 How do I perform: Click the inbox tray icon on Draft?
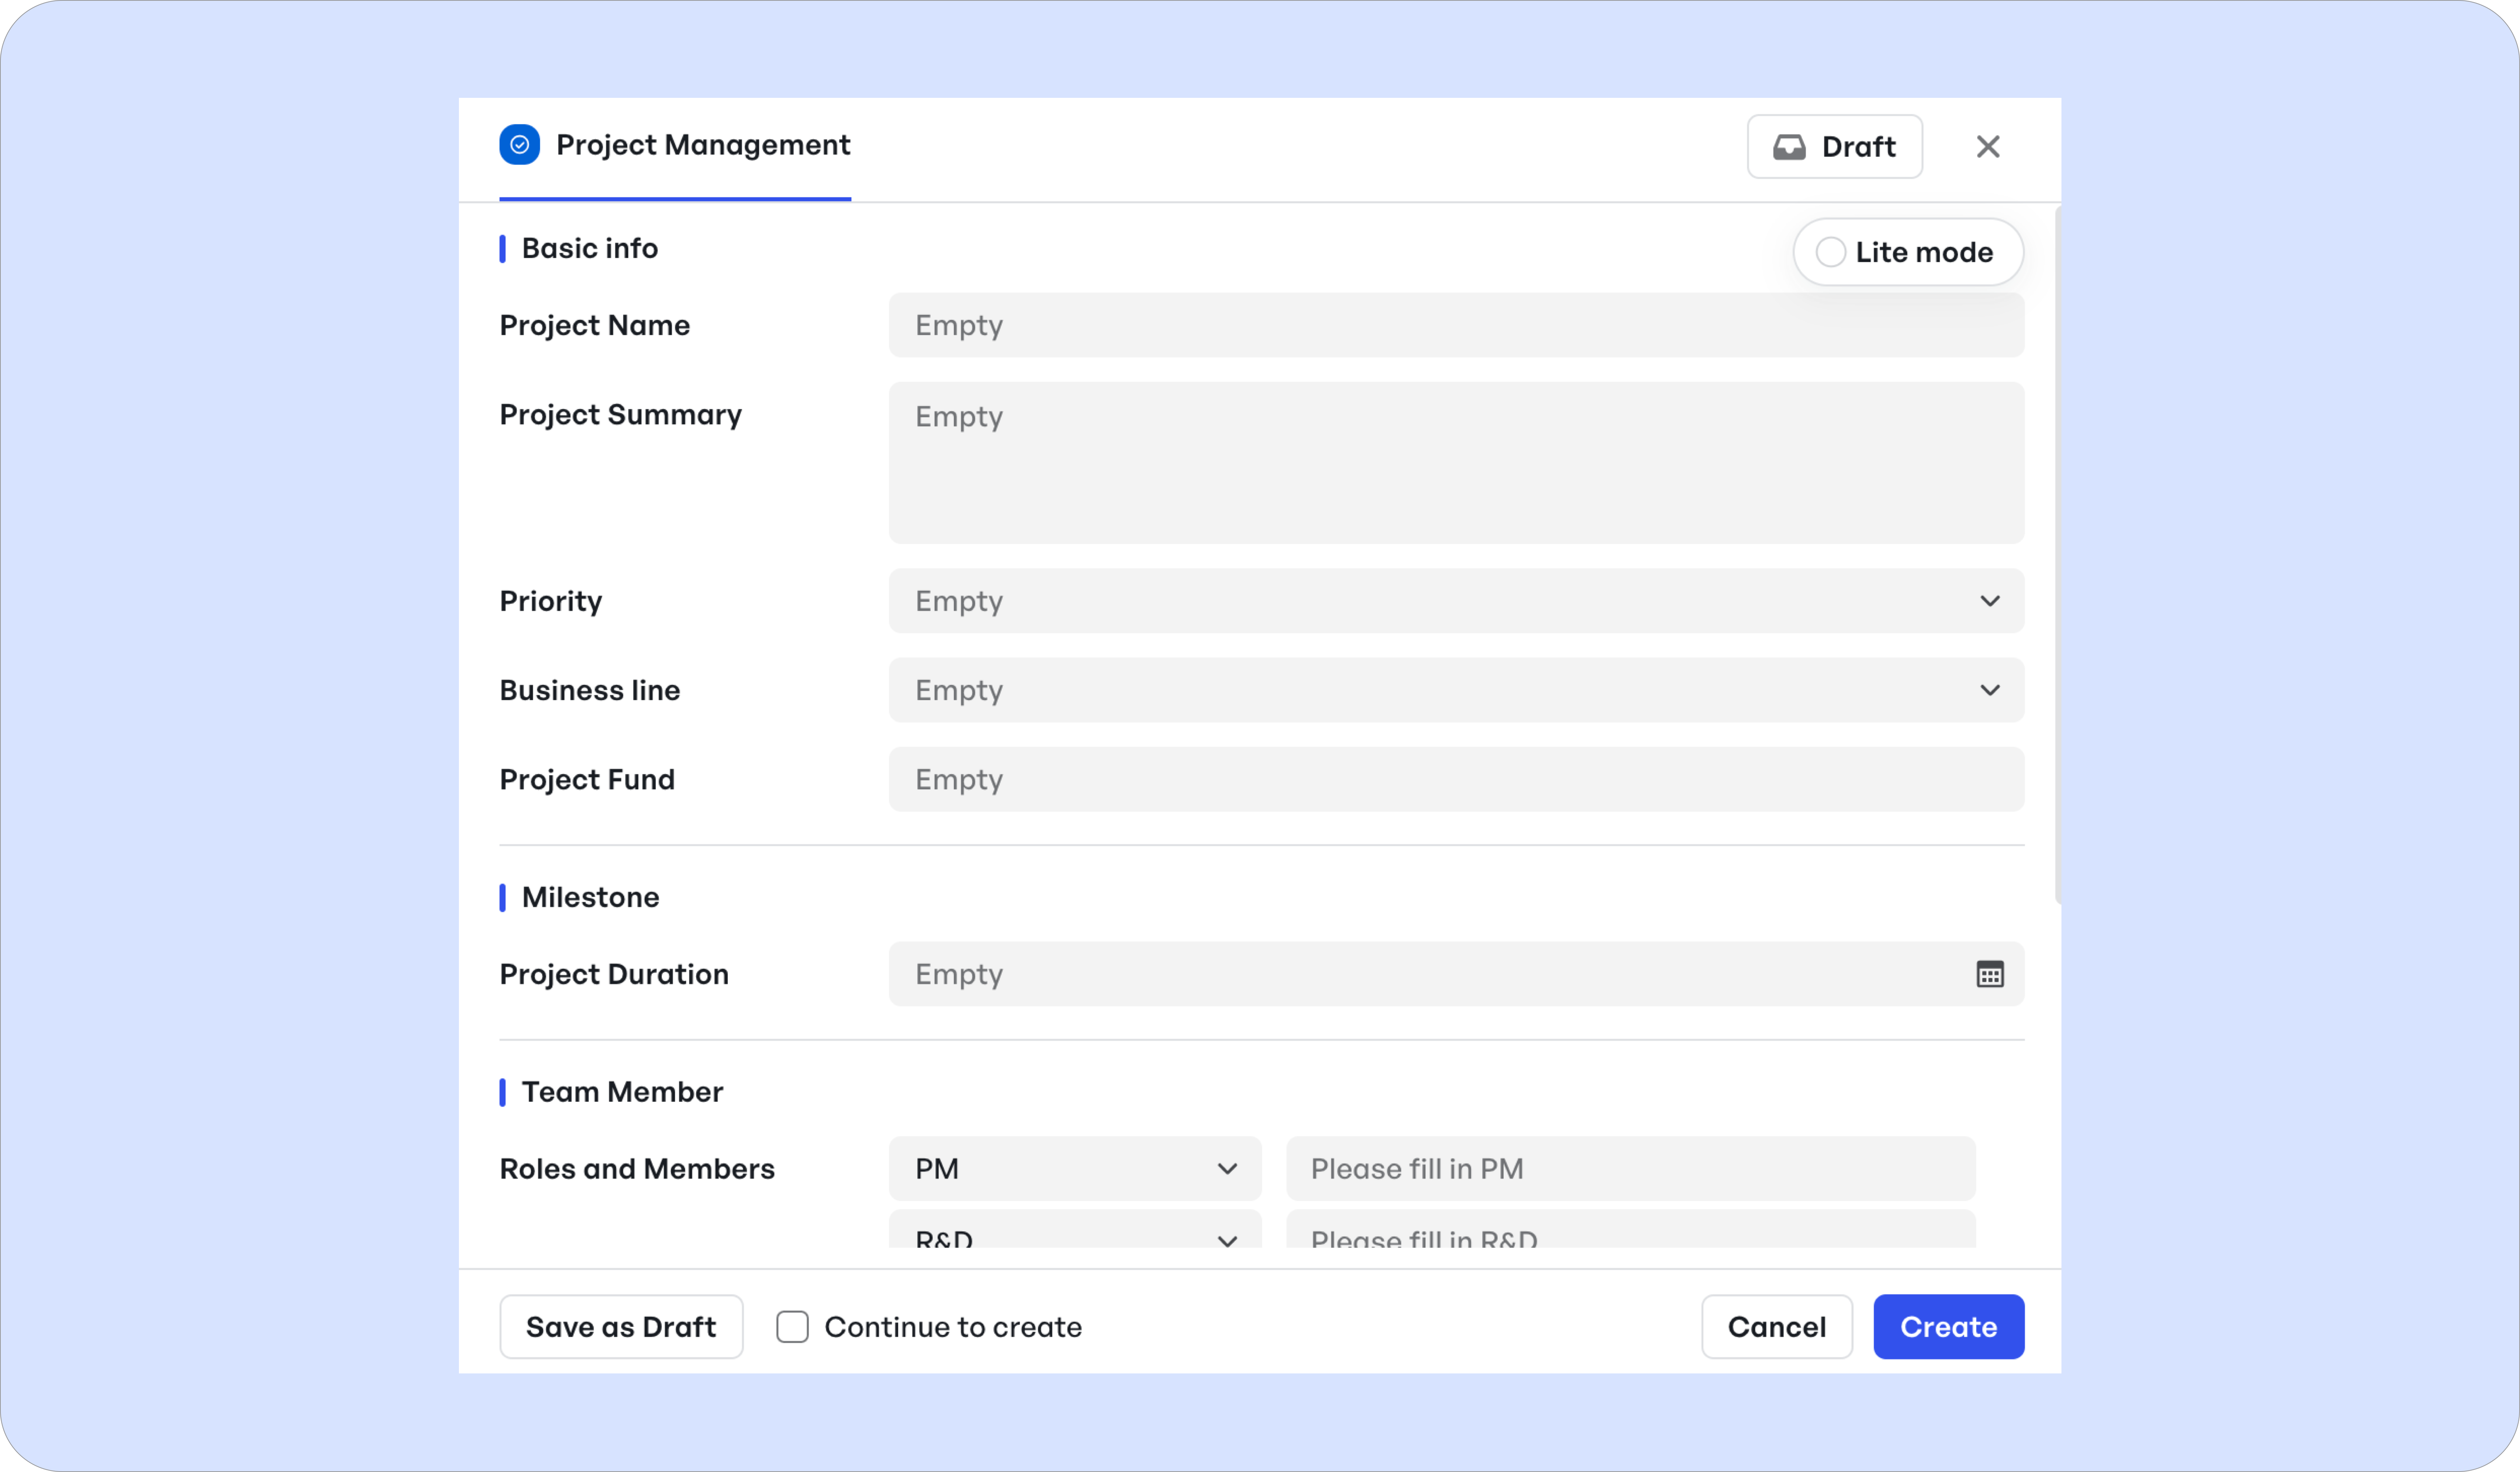1789,147
